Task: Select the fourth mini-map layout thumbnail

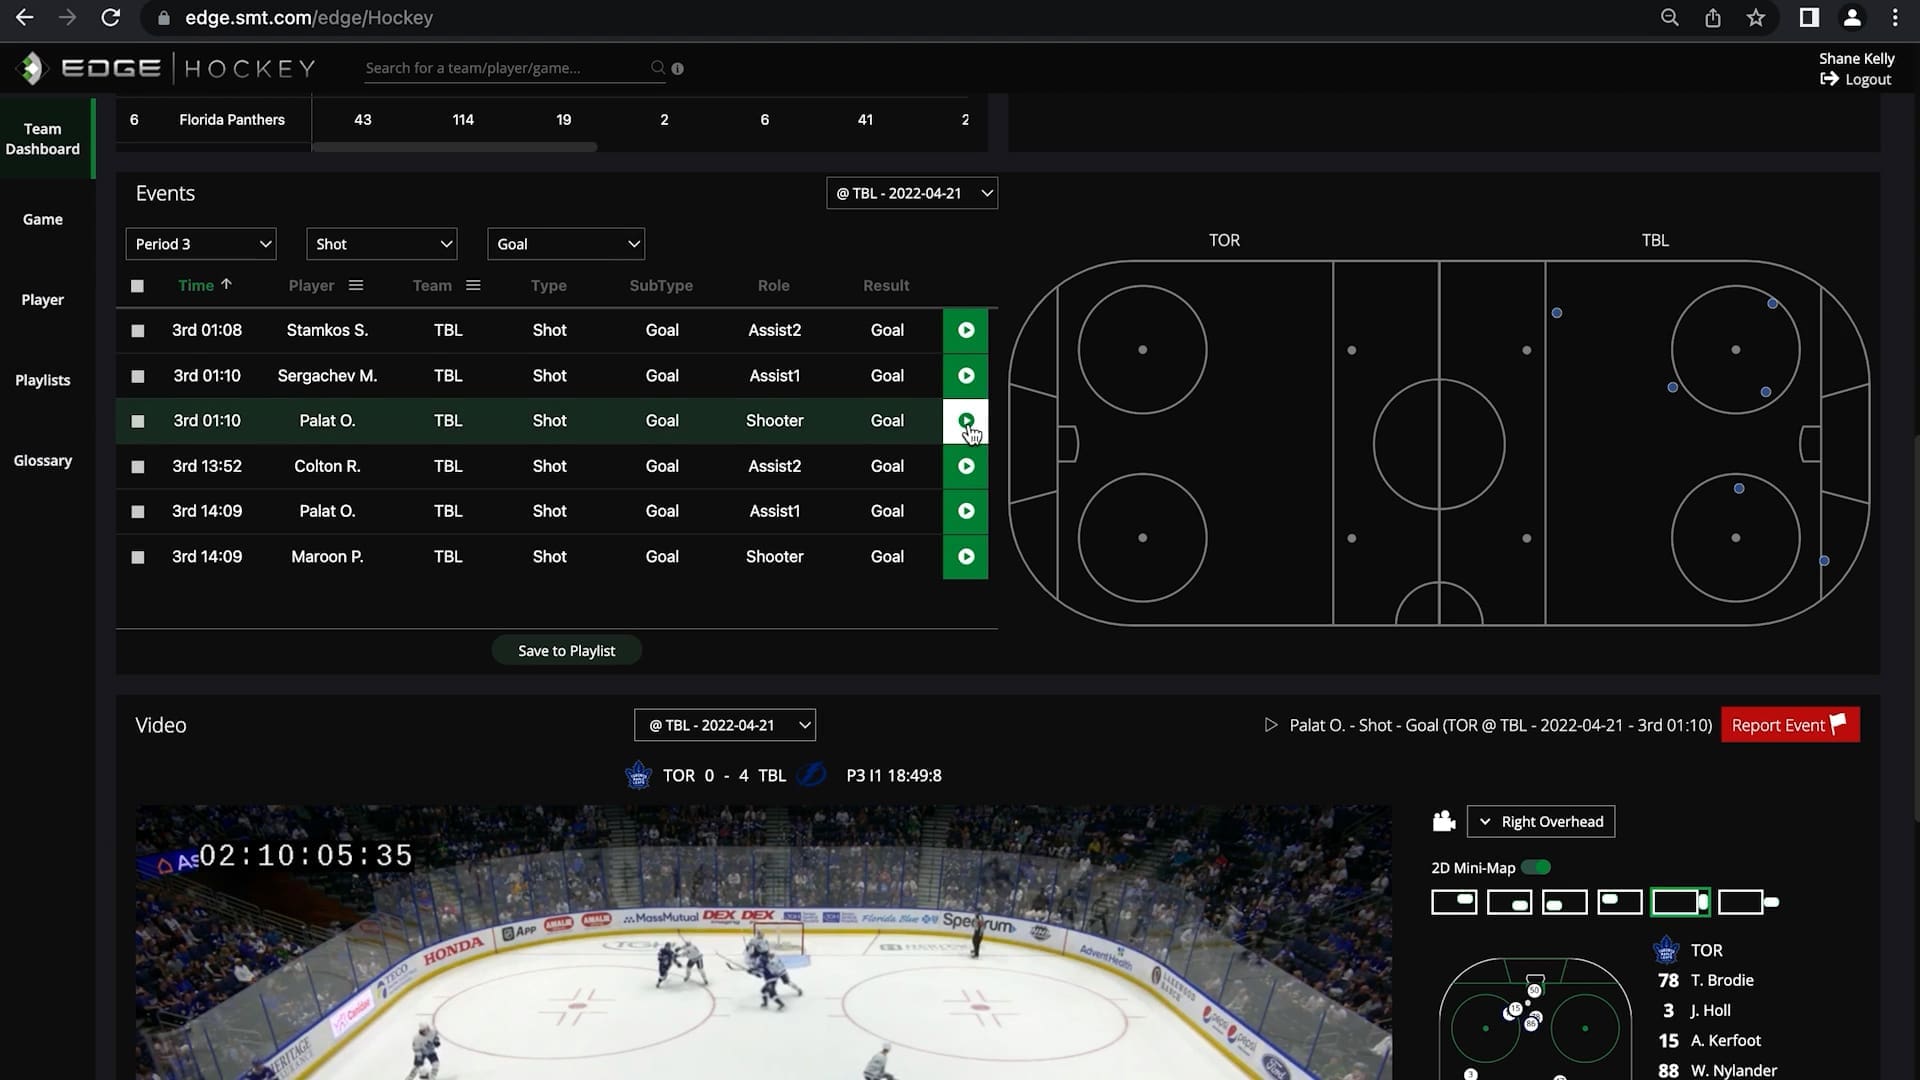Action: click(x=1620, y=902)
